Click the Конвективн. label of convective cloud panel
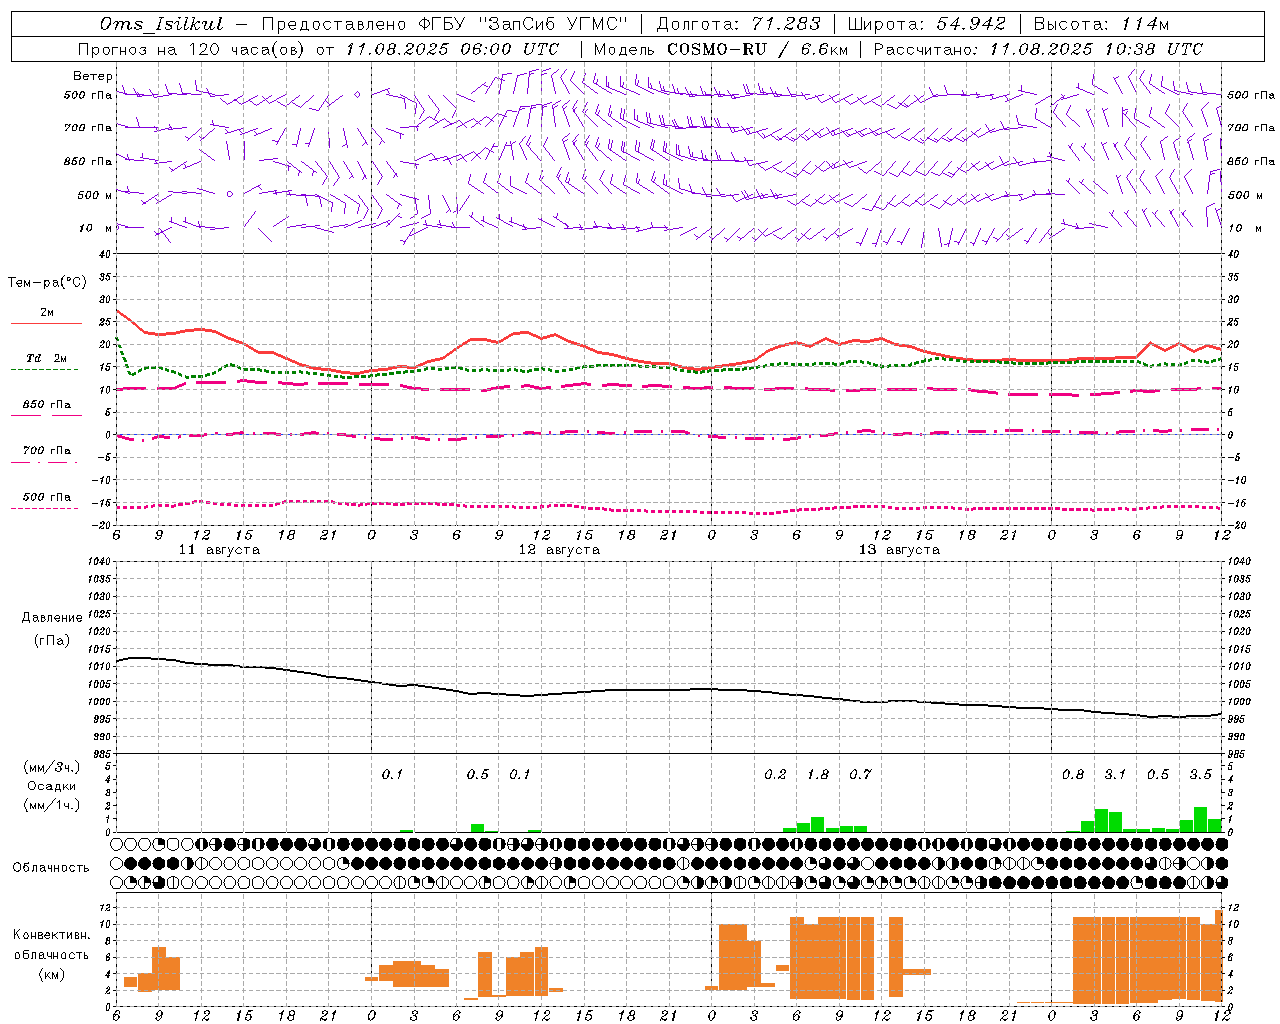Viewport: 1280px width, 1024px height. [52, 935]
